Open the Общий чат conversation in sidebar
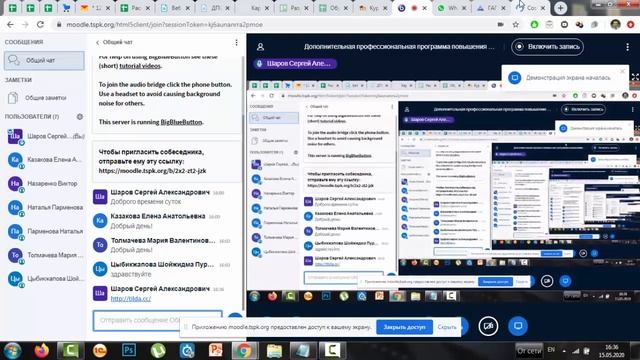640x360 pixels. point(44,60)
